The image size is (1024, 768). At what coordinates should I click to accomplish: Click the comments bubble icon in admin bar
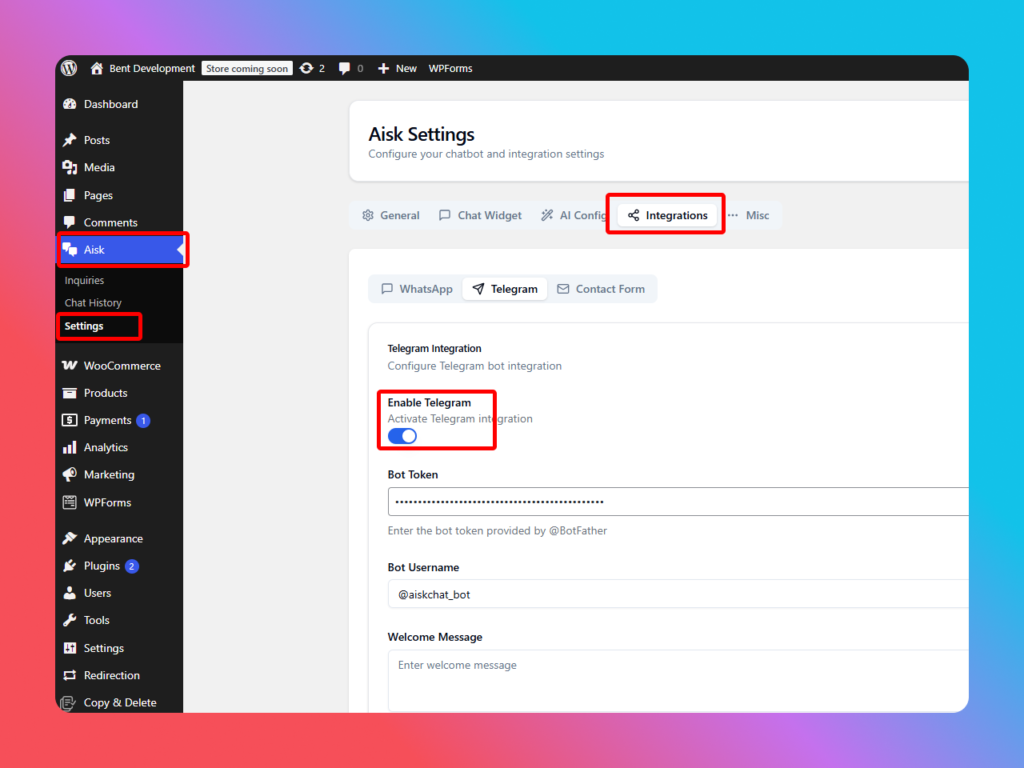[x=345, y=68]
